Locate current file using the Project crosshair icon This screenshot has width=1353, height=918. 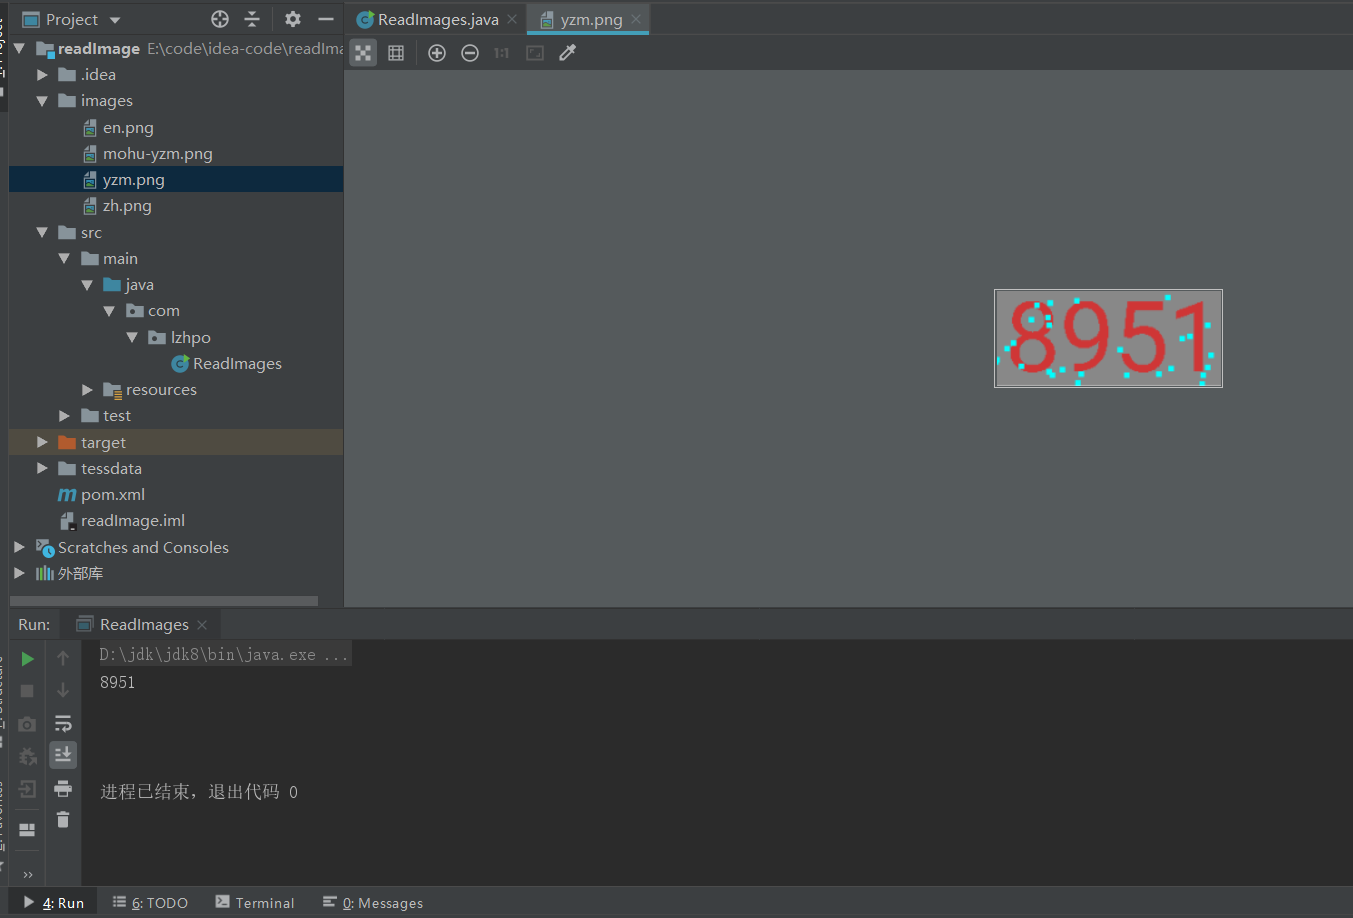218,18
